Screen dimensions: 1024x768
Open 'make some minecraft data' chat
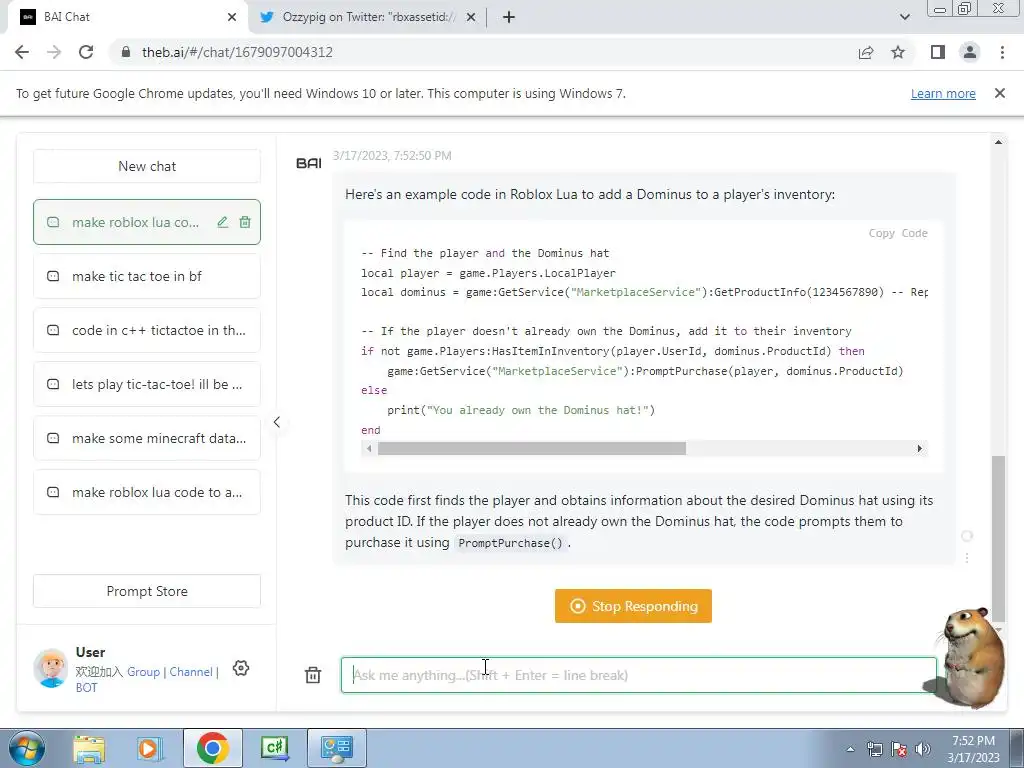click(147, 438)
